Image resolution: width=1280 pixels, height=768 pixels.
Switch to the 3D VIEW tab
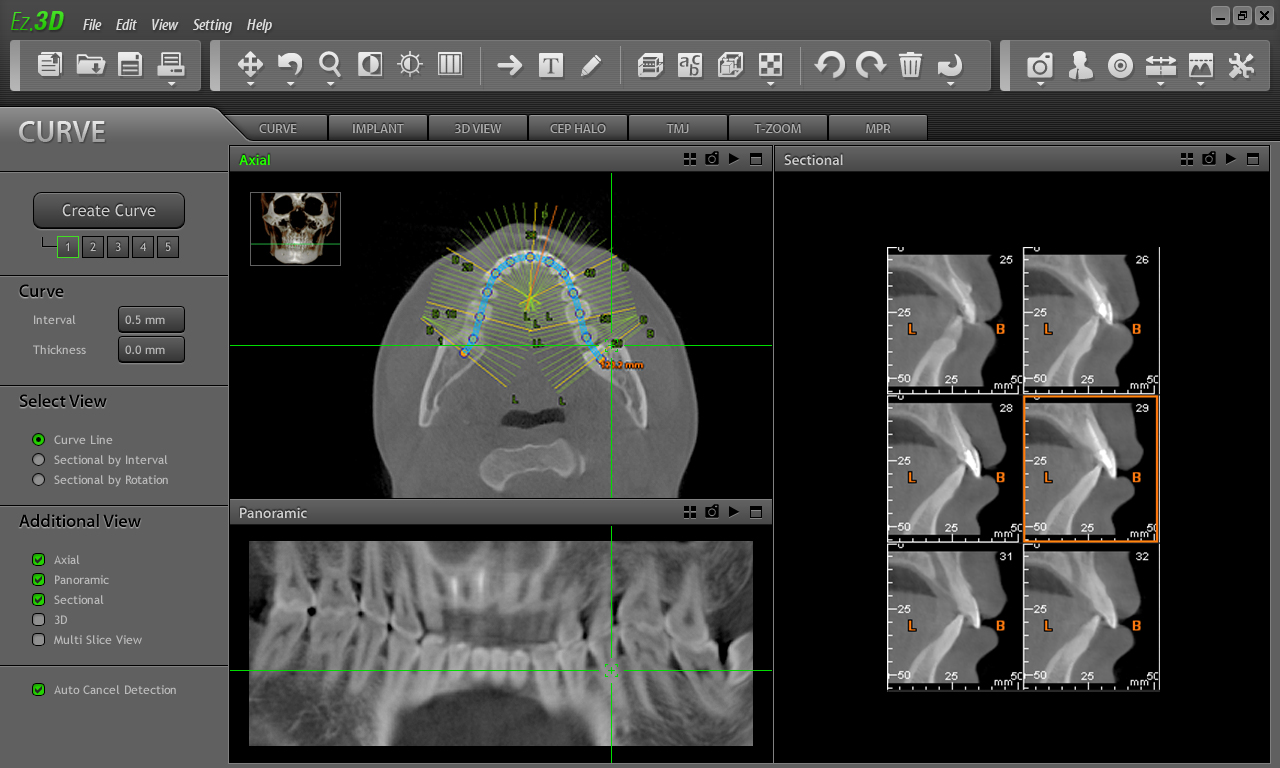(478, 128)
